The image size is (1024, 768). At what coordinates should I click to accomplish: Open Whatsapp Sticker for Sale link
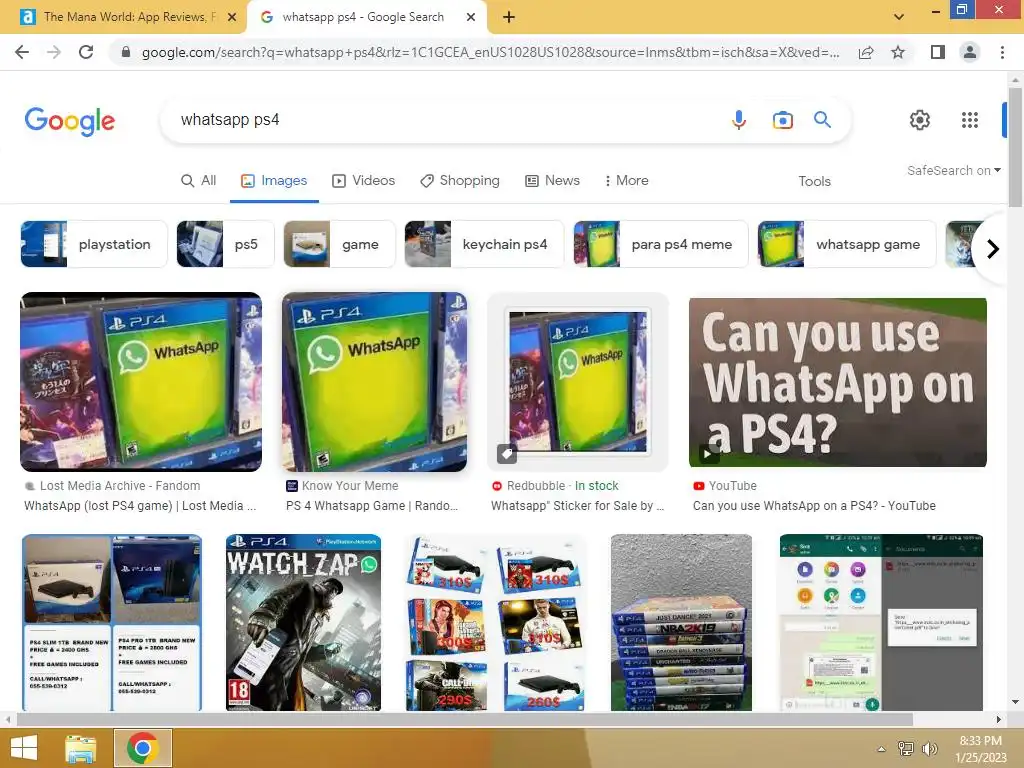coord(577,505)
